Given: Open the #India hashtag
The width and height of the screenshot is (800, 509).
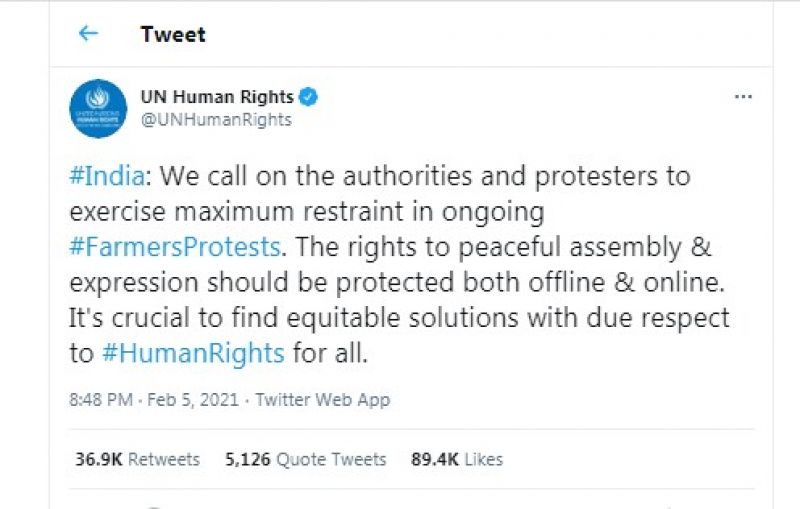Looking at the screenshot, I should [x=107, y=177].
